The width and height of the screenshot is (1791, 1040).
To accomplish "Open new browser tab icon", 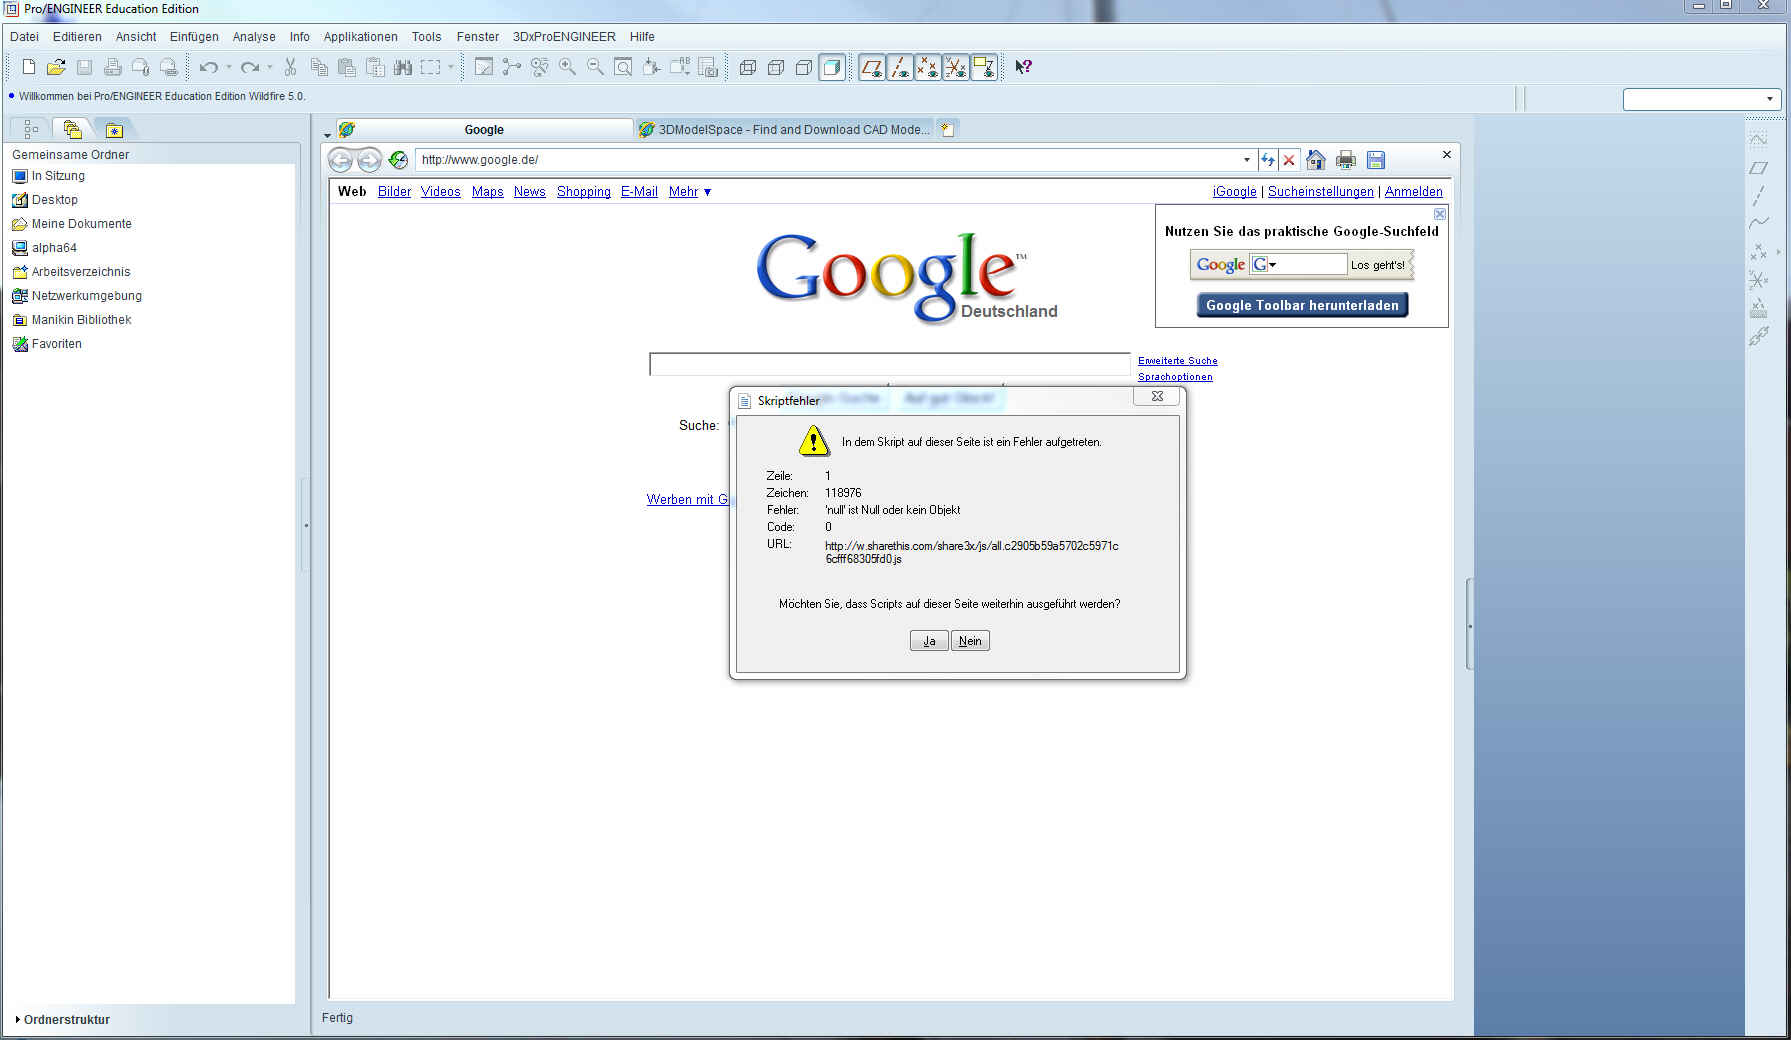I will point(947,129).
